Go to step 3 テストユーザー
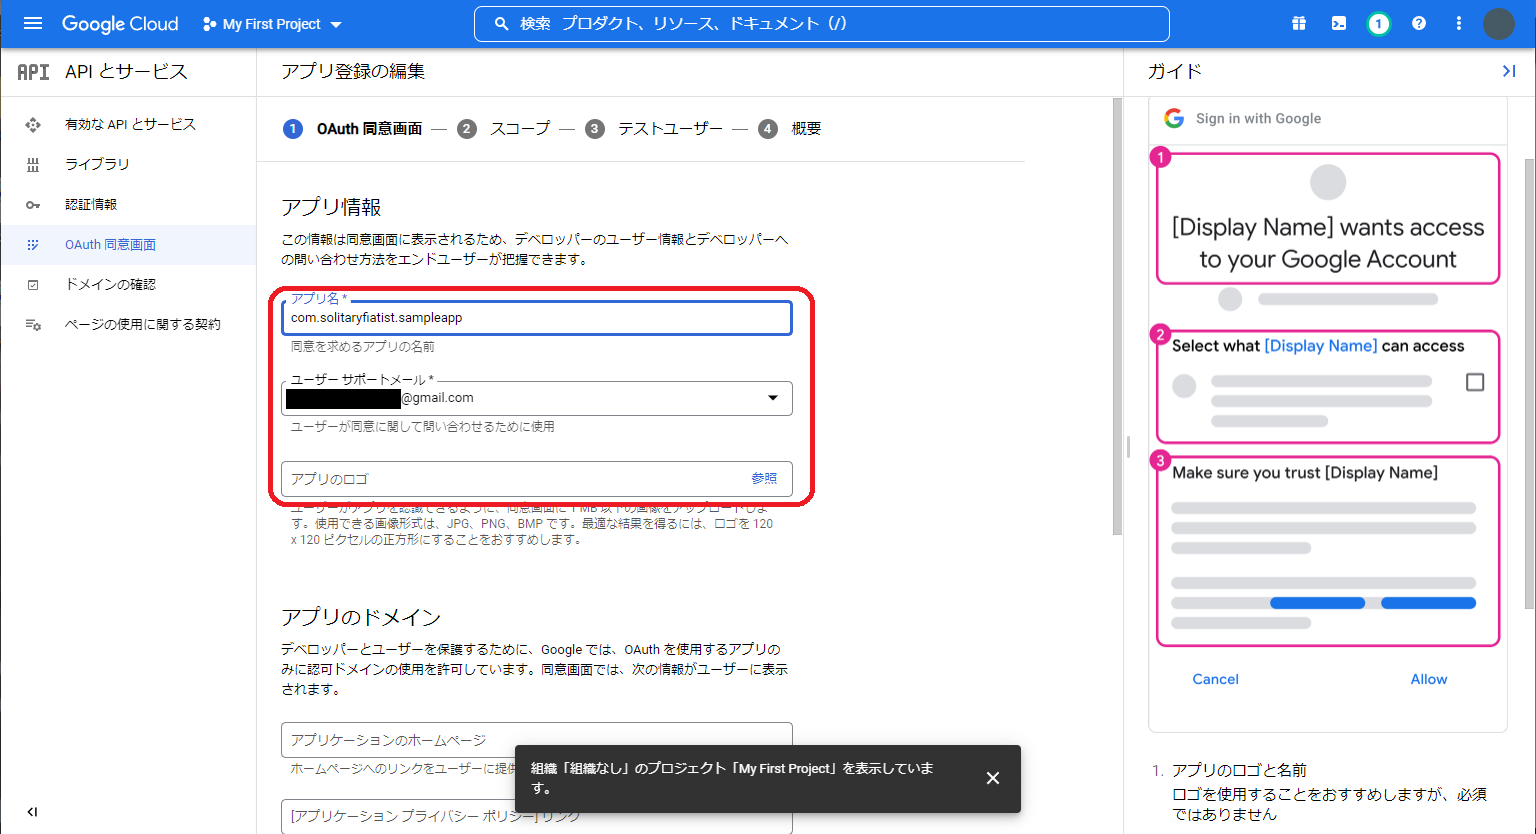Image resolution: width=1536 pixels, height=834 pixels. click(x=654, y=128)
